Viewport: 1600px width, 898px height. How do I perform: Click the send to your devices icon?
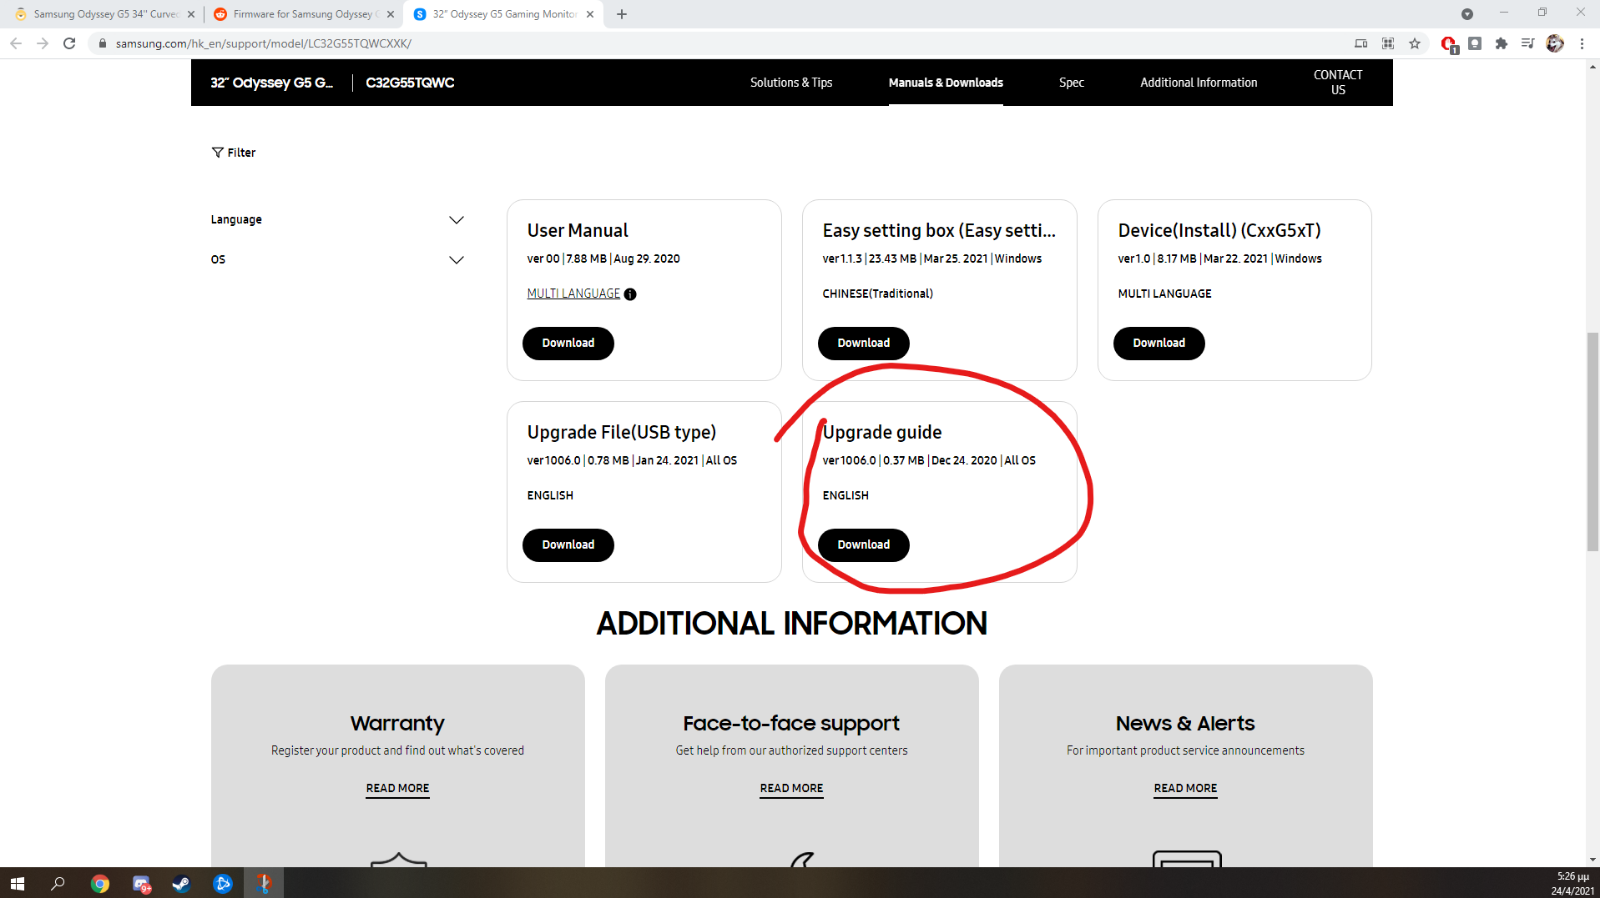pos(1361,43)
